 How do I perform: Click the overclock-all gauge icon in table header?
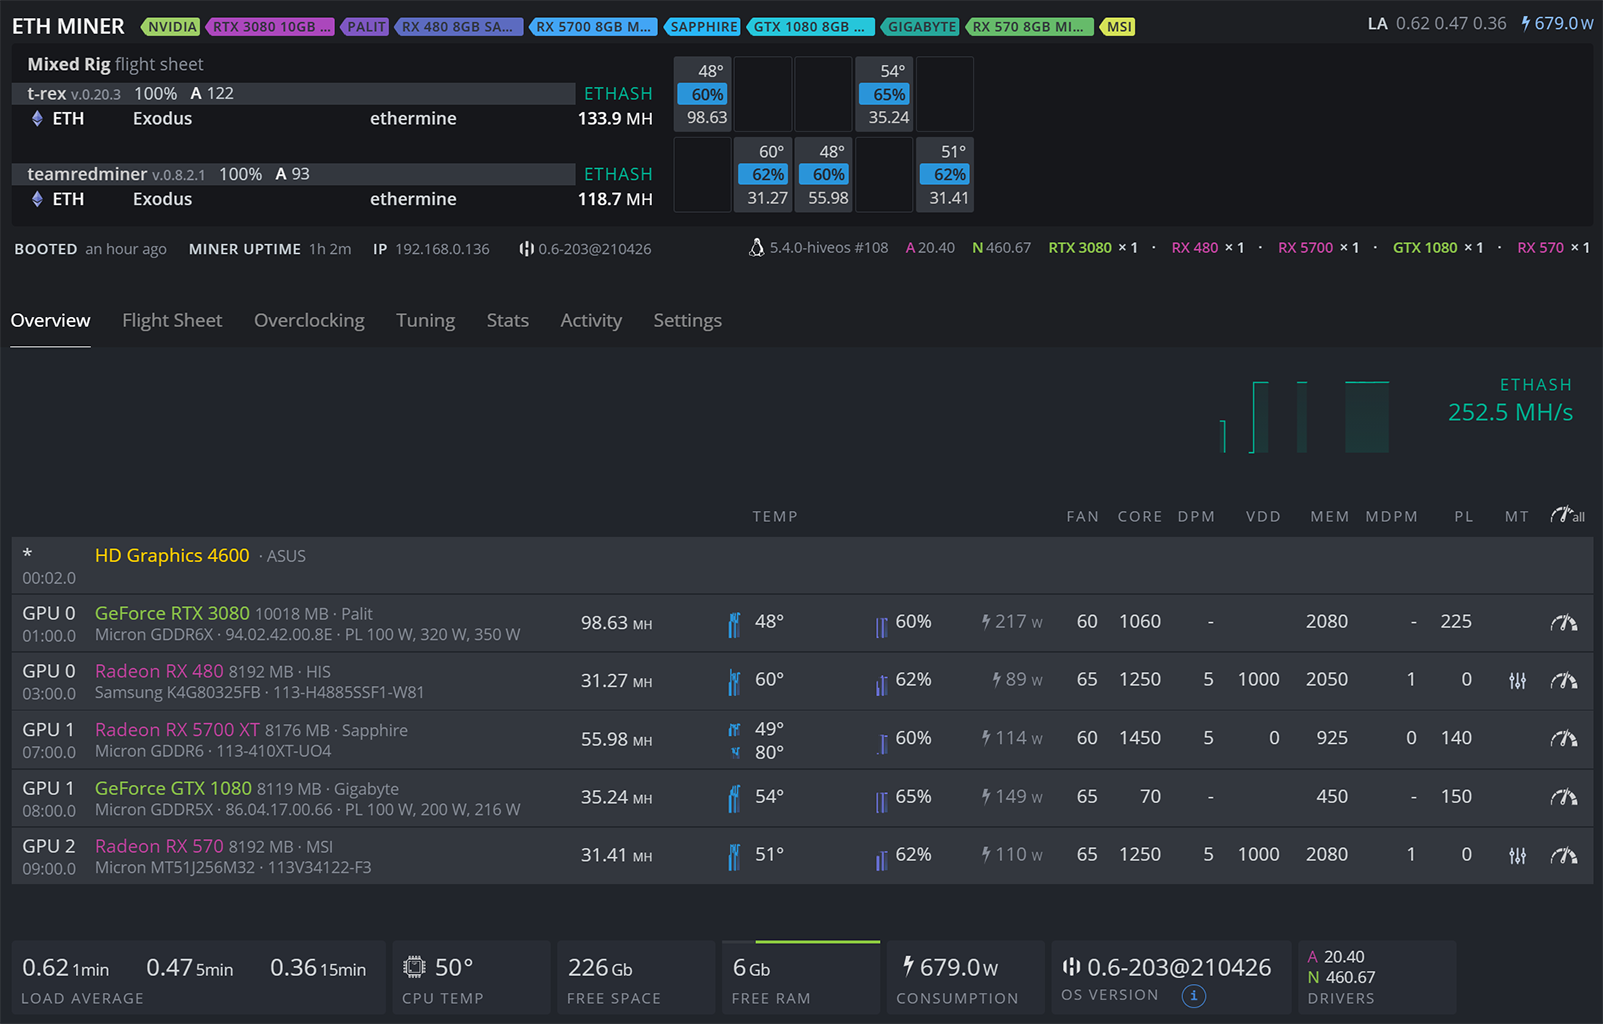[x=1567, y=515]
